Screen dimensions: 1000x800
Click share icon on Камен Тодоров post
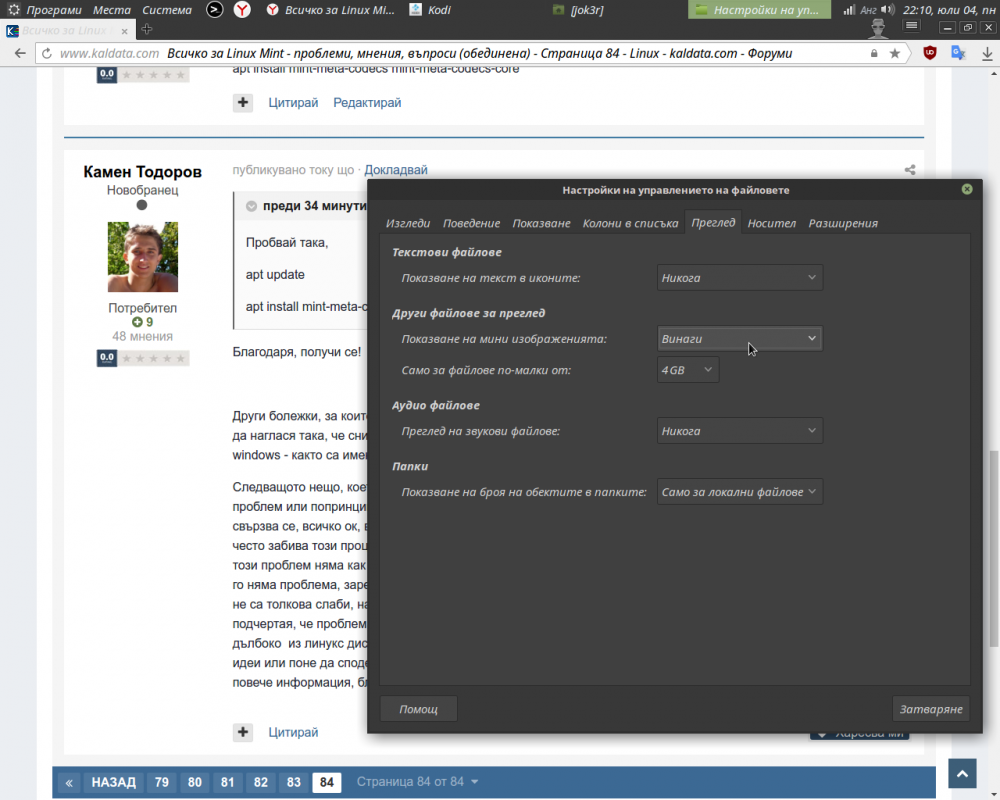coord(910,170)
